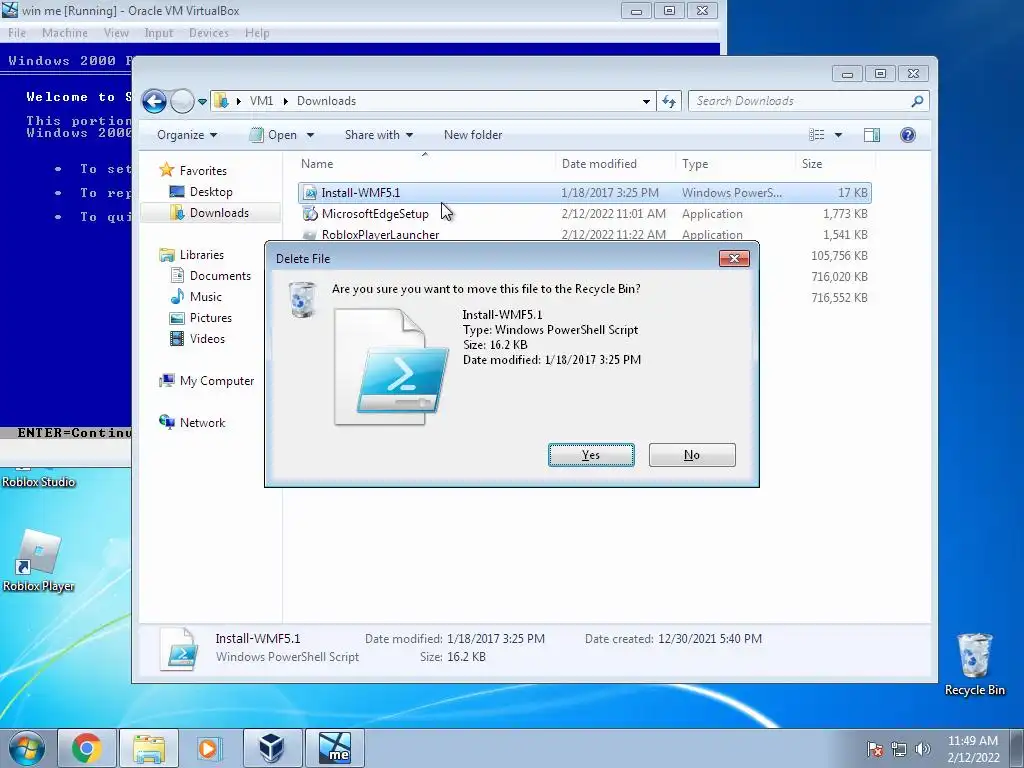Expand the Open button's dropdown arrow
This screenshot has width=1024, height=768.
310,135
